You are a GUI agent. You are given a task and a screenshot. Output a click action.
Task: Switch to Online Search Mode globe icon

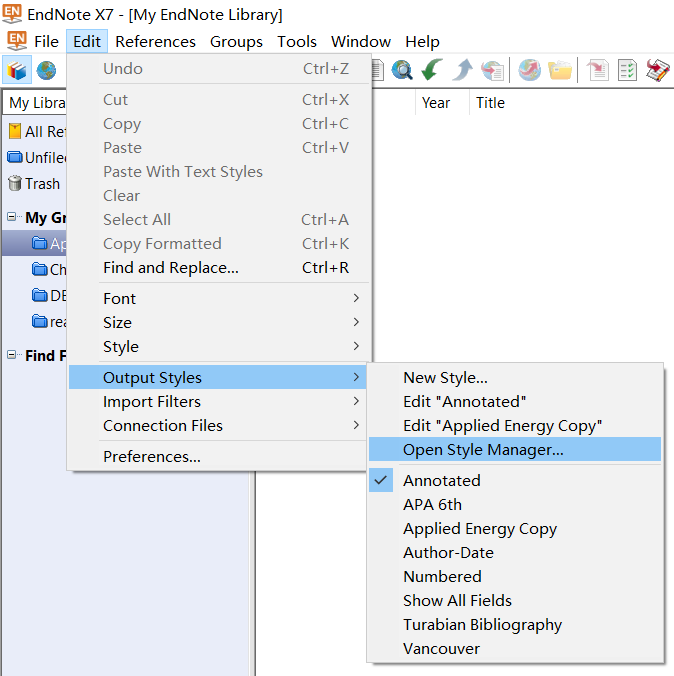click(x=46, y=70)
